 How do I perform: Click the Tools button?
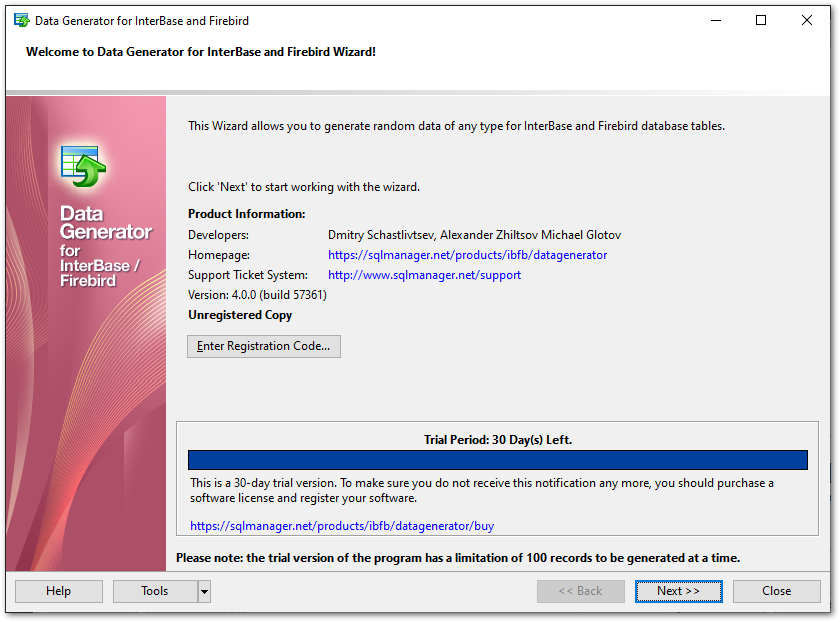click(155, 591)
